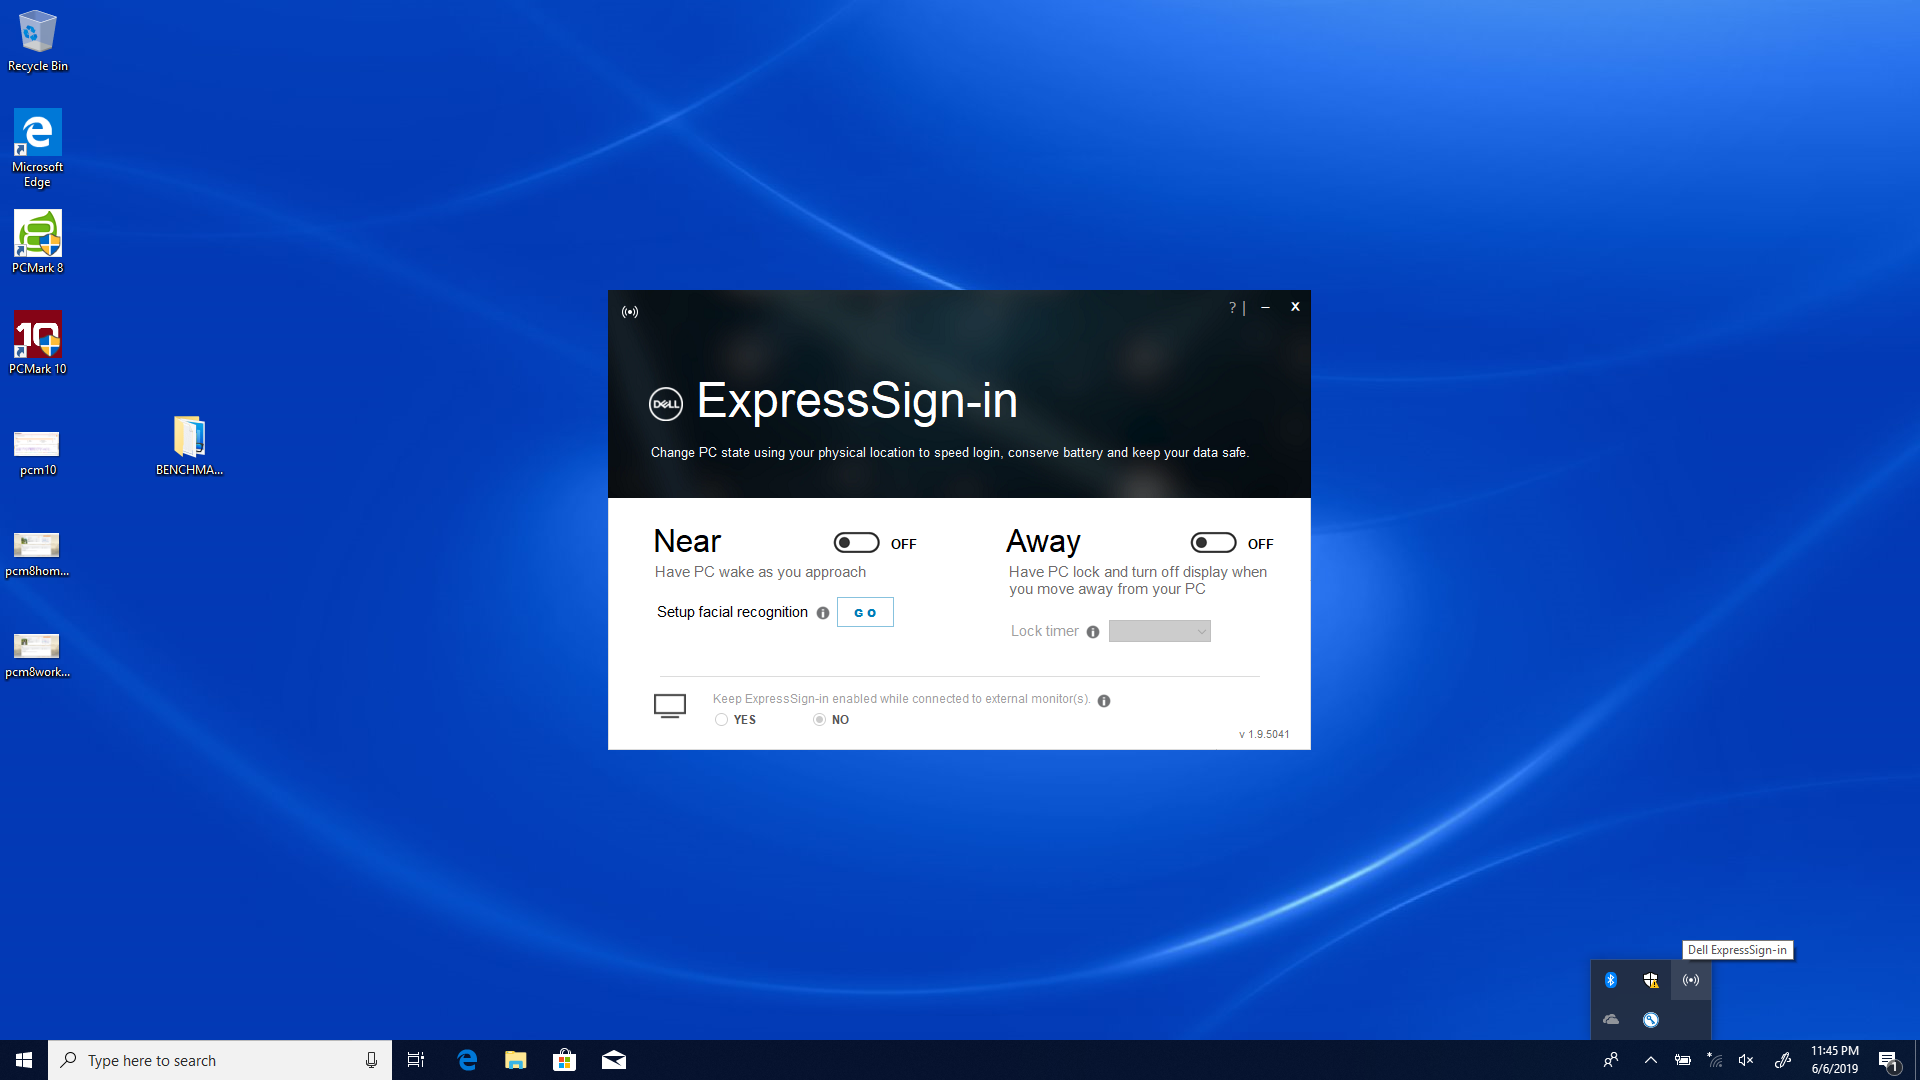1920x1080 pixels.
Task: Minimize the ExpressSign-in window
Action: pos(1266,307)
